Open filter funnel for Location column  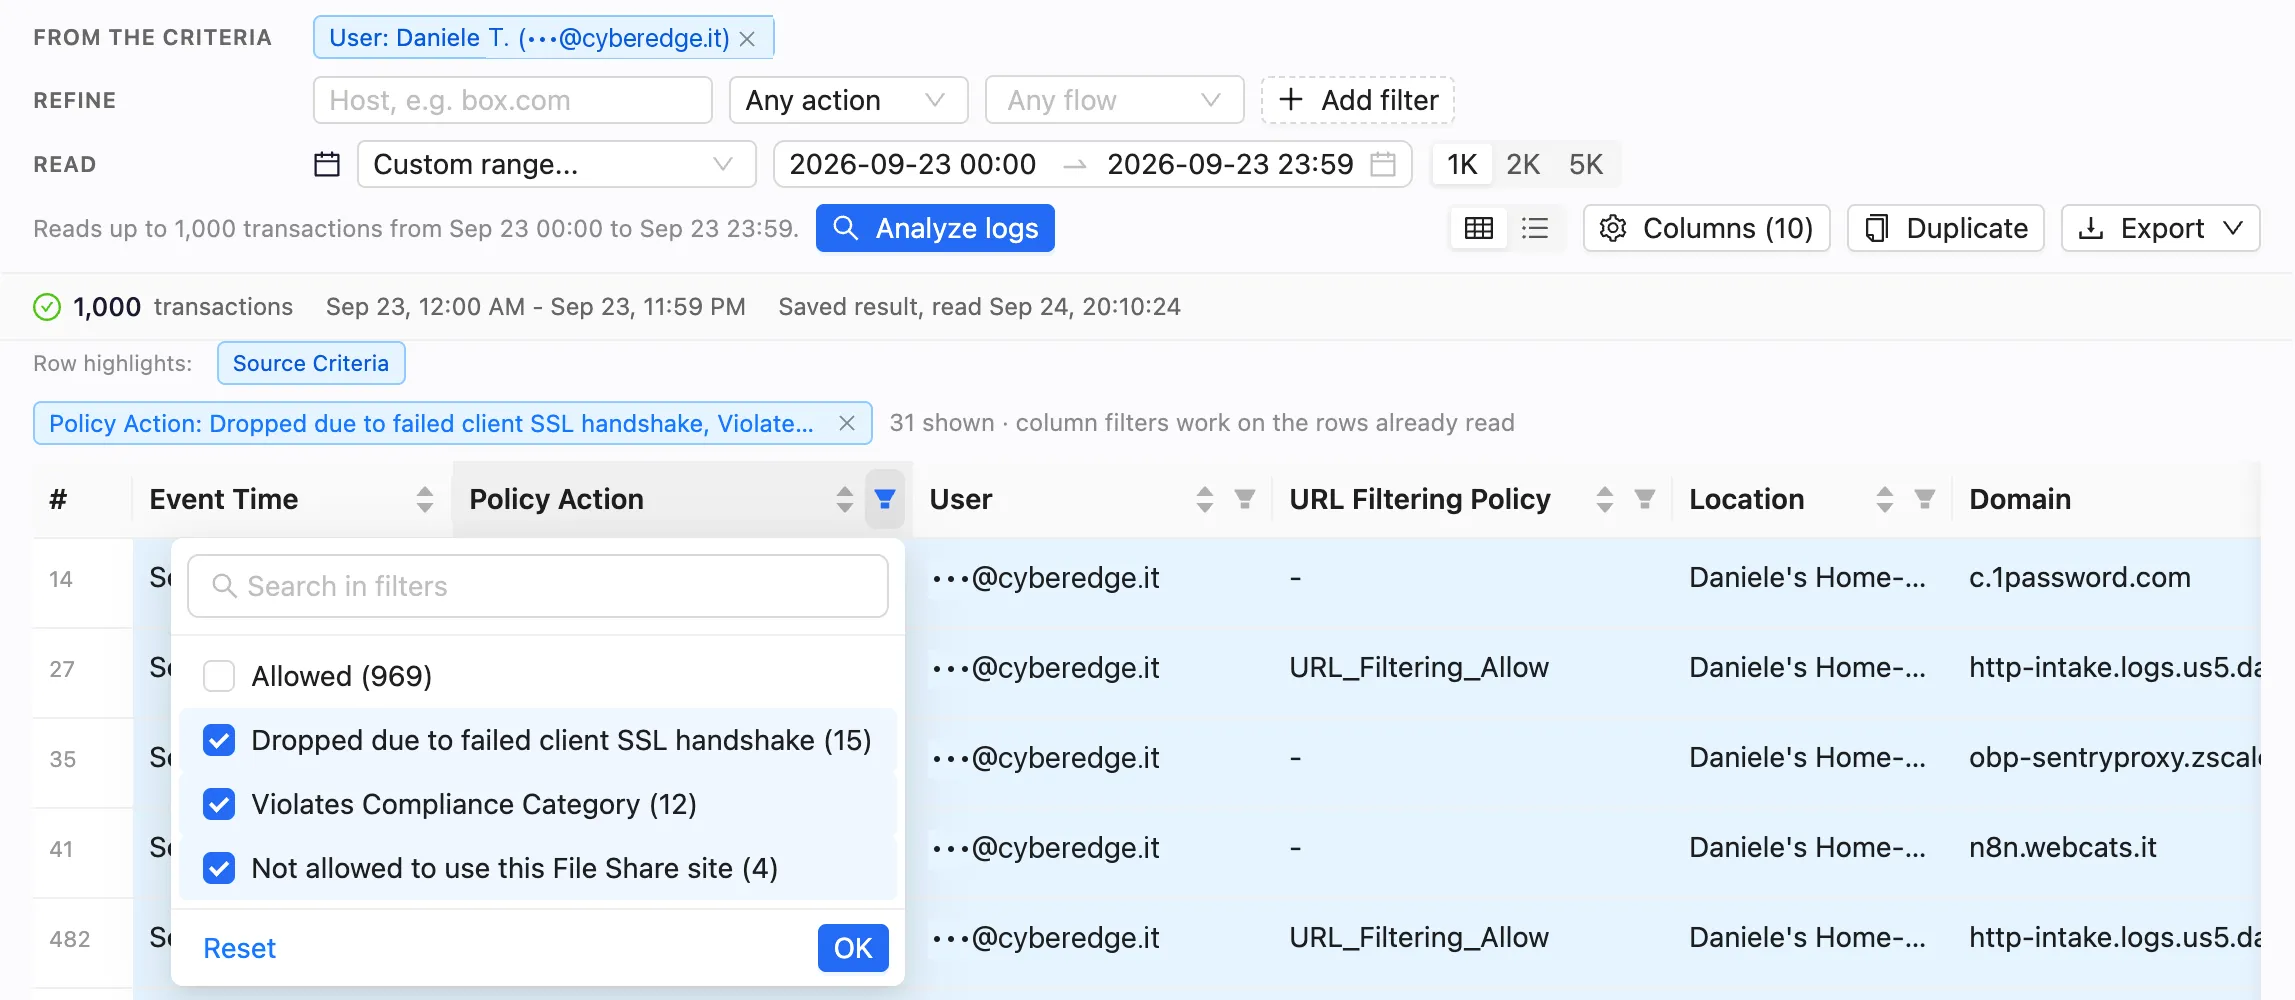pyautogui.click(x=1925, y=499)
